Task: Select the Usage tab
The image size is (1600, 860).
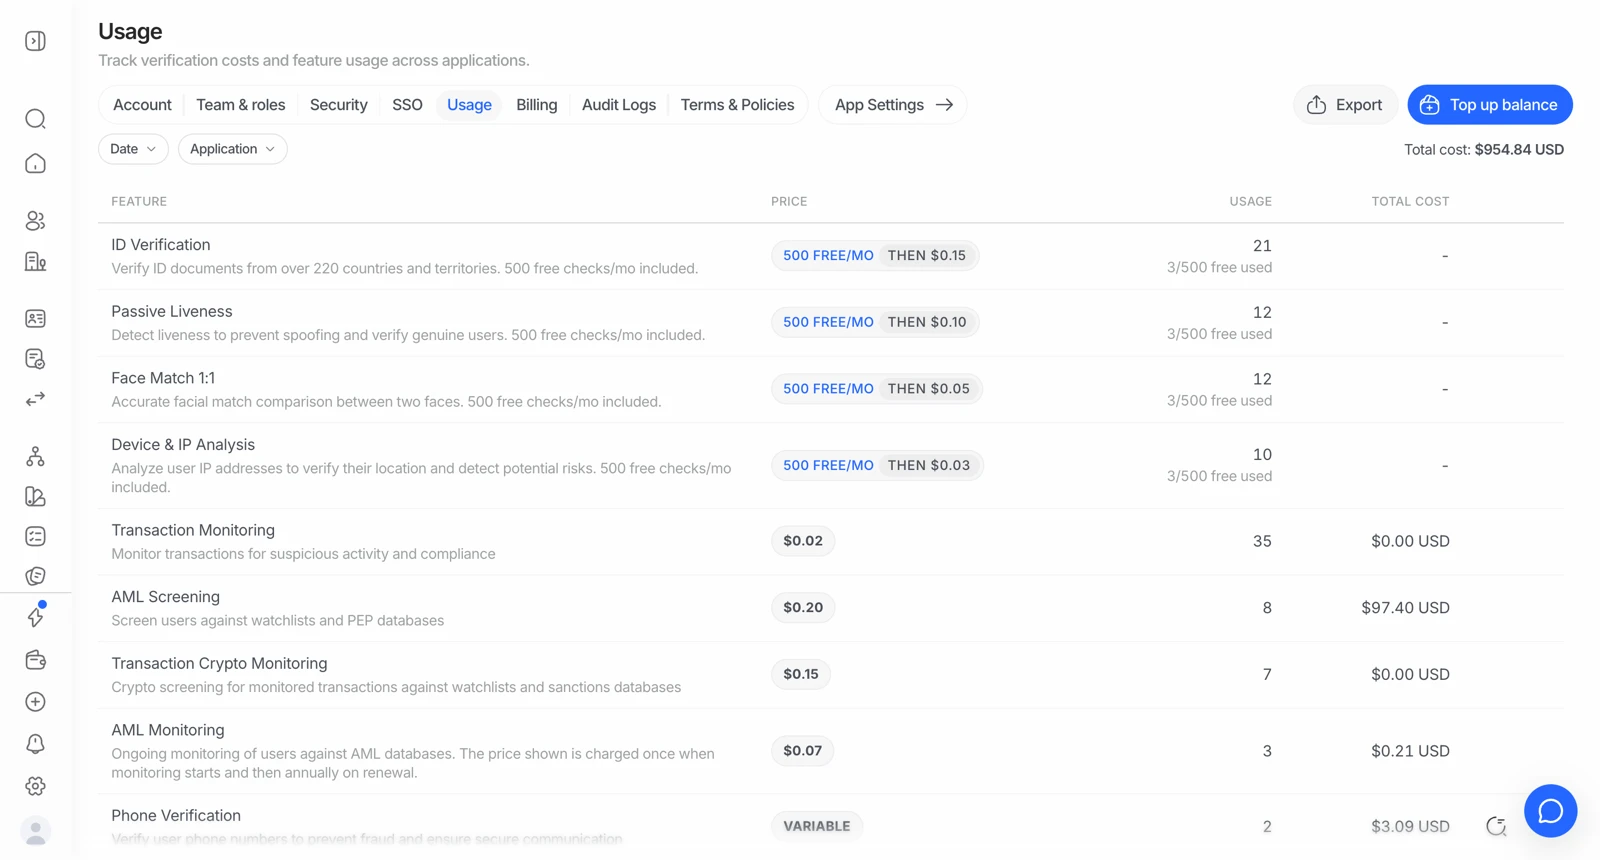Action: click(469, 105)
